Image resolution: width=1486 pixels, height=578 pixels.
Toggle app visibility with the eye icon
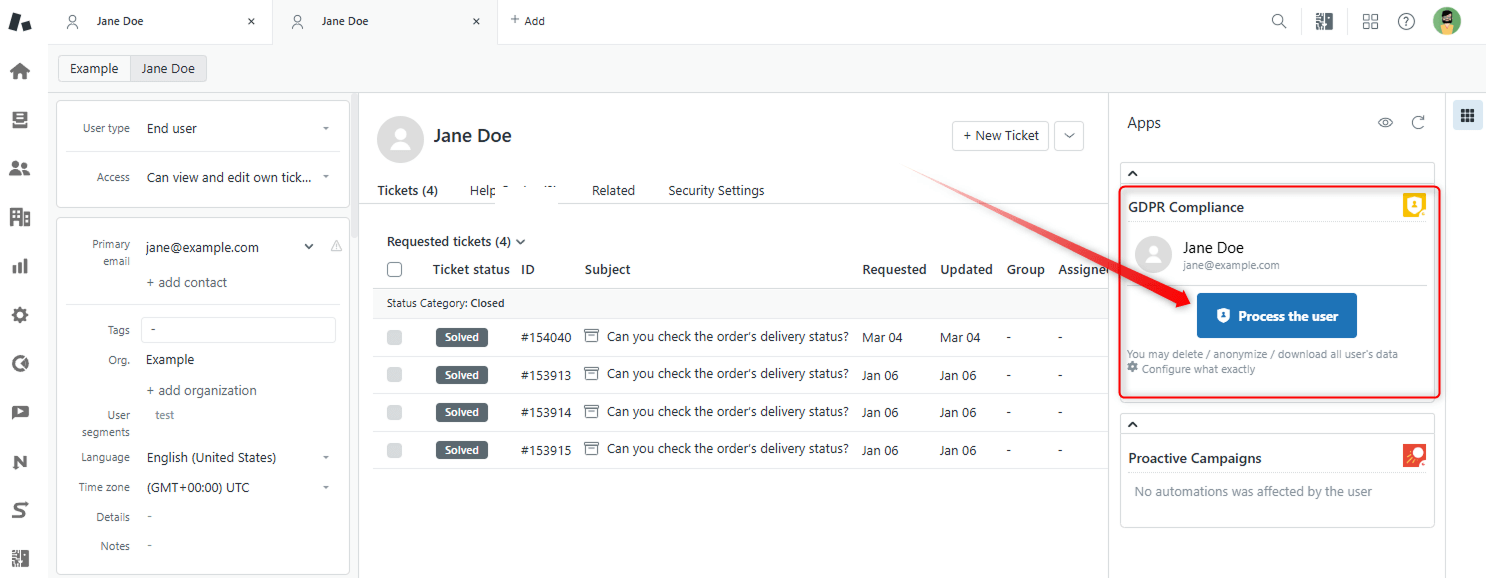click(1385, 123)
